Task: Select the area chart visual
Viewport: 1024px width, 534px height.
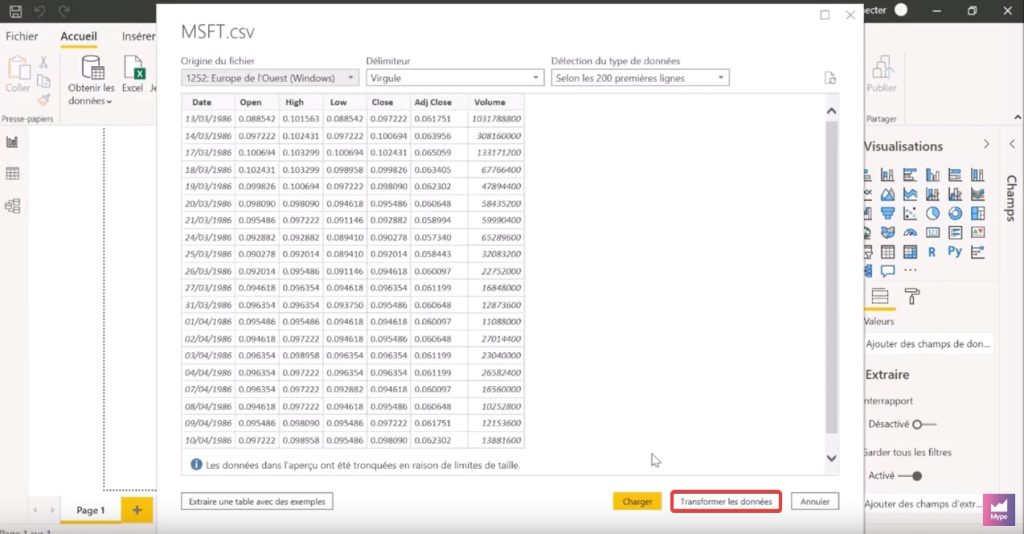Action: click(887, 194)
